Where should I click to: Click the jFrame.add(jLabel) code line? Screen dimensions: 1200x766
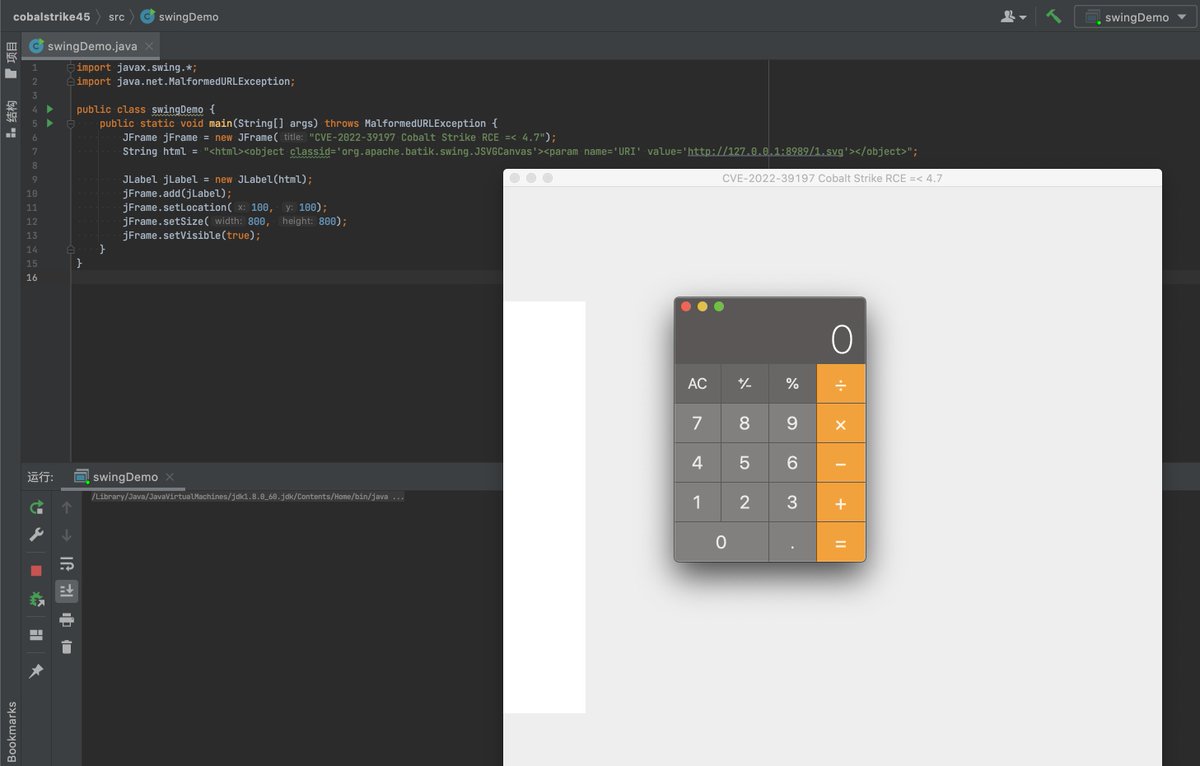coord(177,193)
